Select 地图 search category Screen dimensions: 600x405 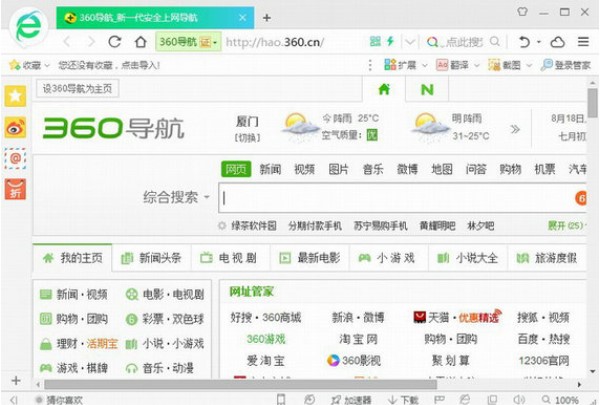pyautogui.click(x=442, y=169)
